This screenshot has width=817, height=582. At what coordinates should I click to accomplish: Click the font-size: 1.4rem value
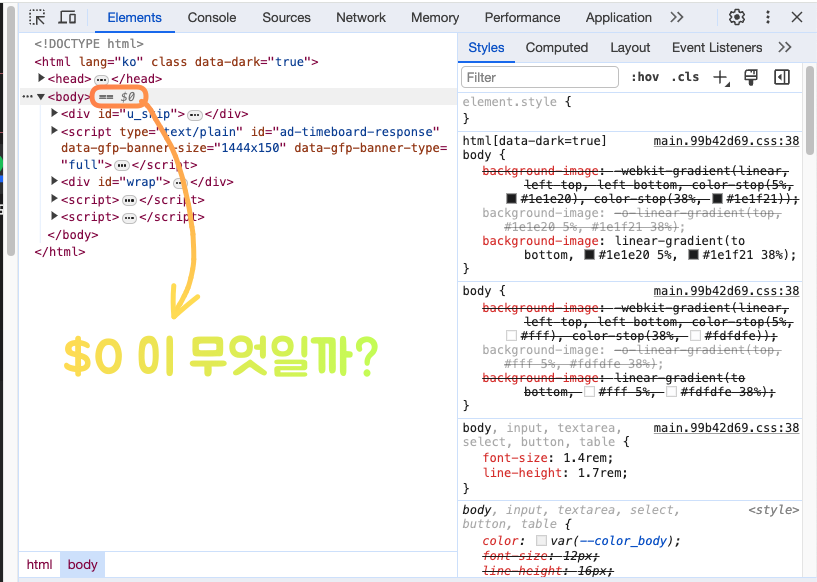click(x=587, y=458)
